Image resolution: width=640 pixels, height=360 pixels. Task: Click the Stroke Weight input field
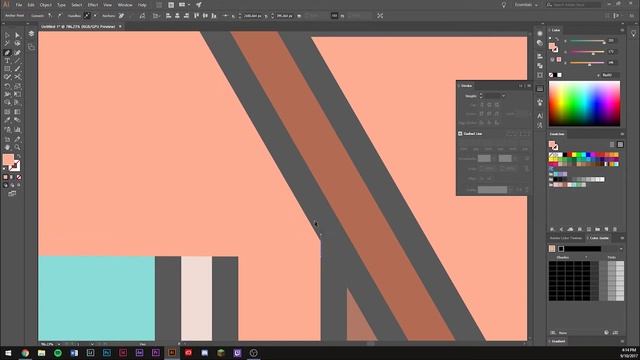click(x=492, y=96)
